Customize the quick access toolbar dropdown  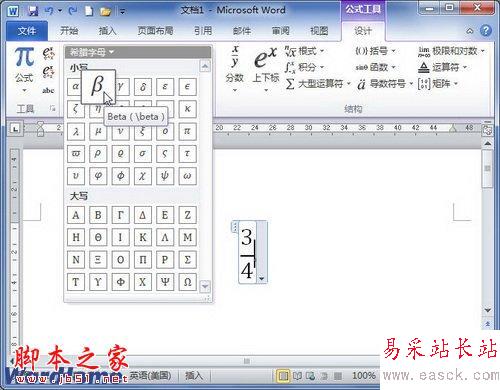122,12
